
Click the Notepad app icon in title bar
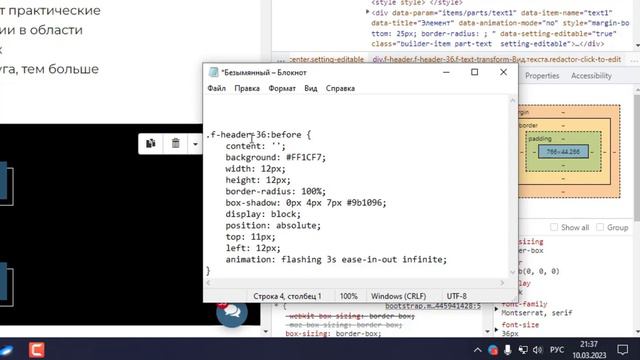pos(213,72)
